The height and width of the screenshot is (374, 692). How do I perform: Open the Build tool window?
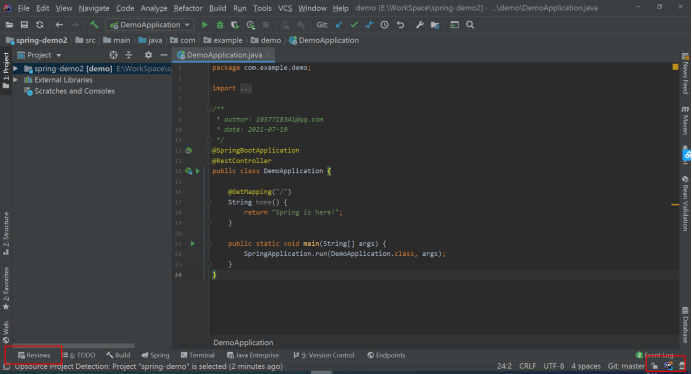click(118, 355)
